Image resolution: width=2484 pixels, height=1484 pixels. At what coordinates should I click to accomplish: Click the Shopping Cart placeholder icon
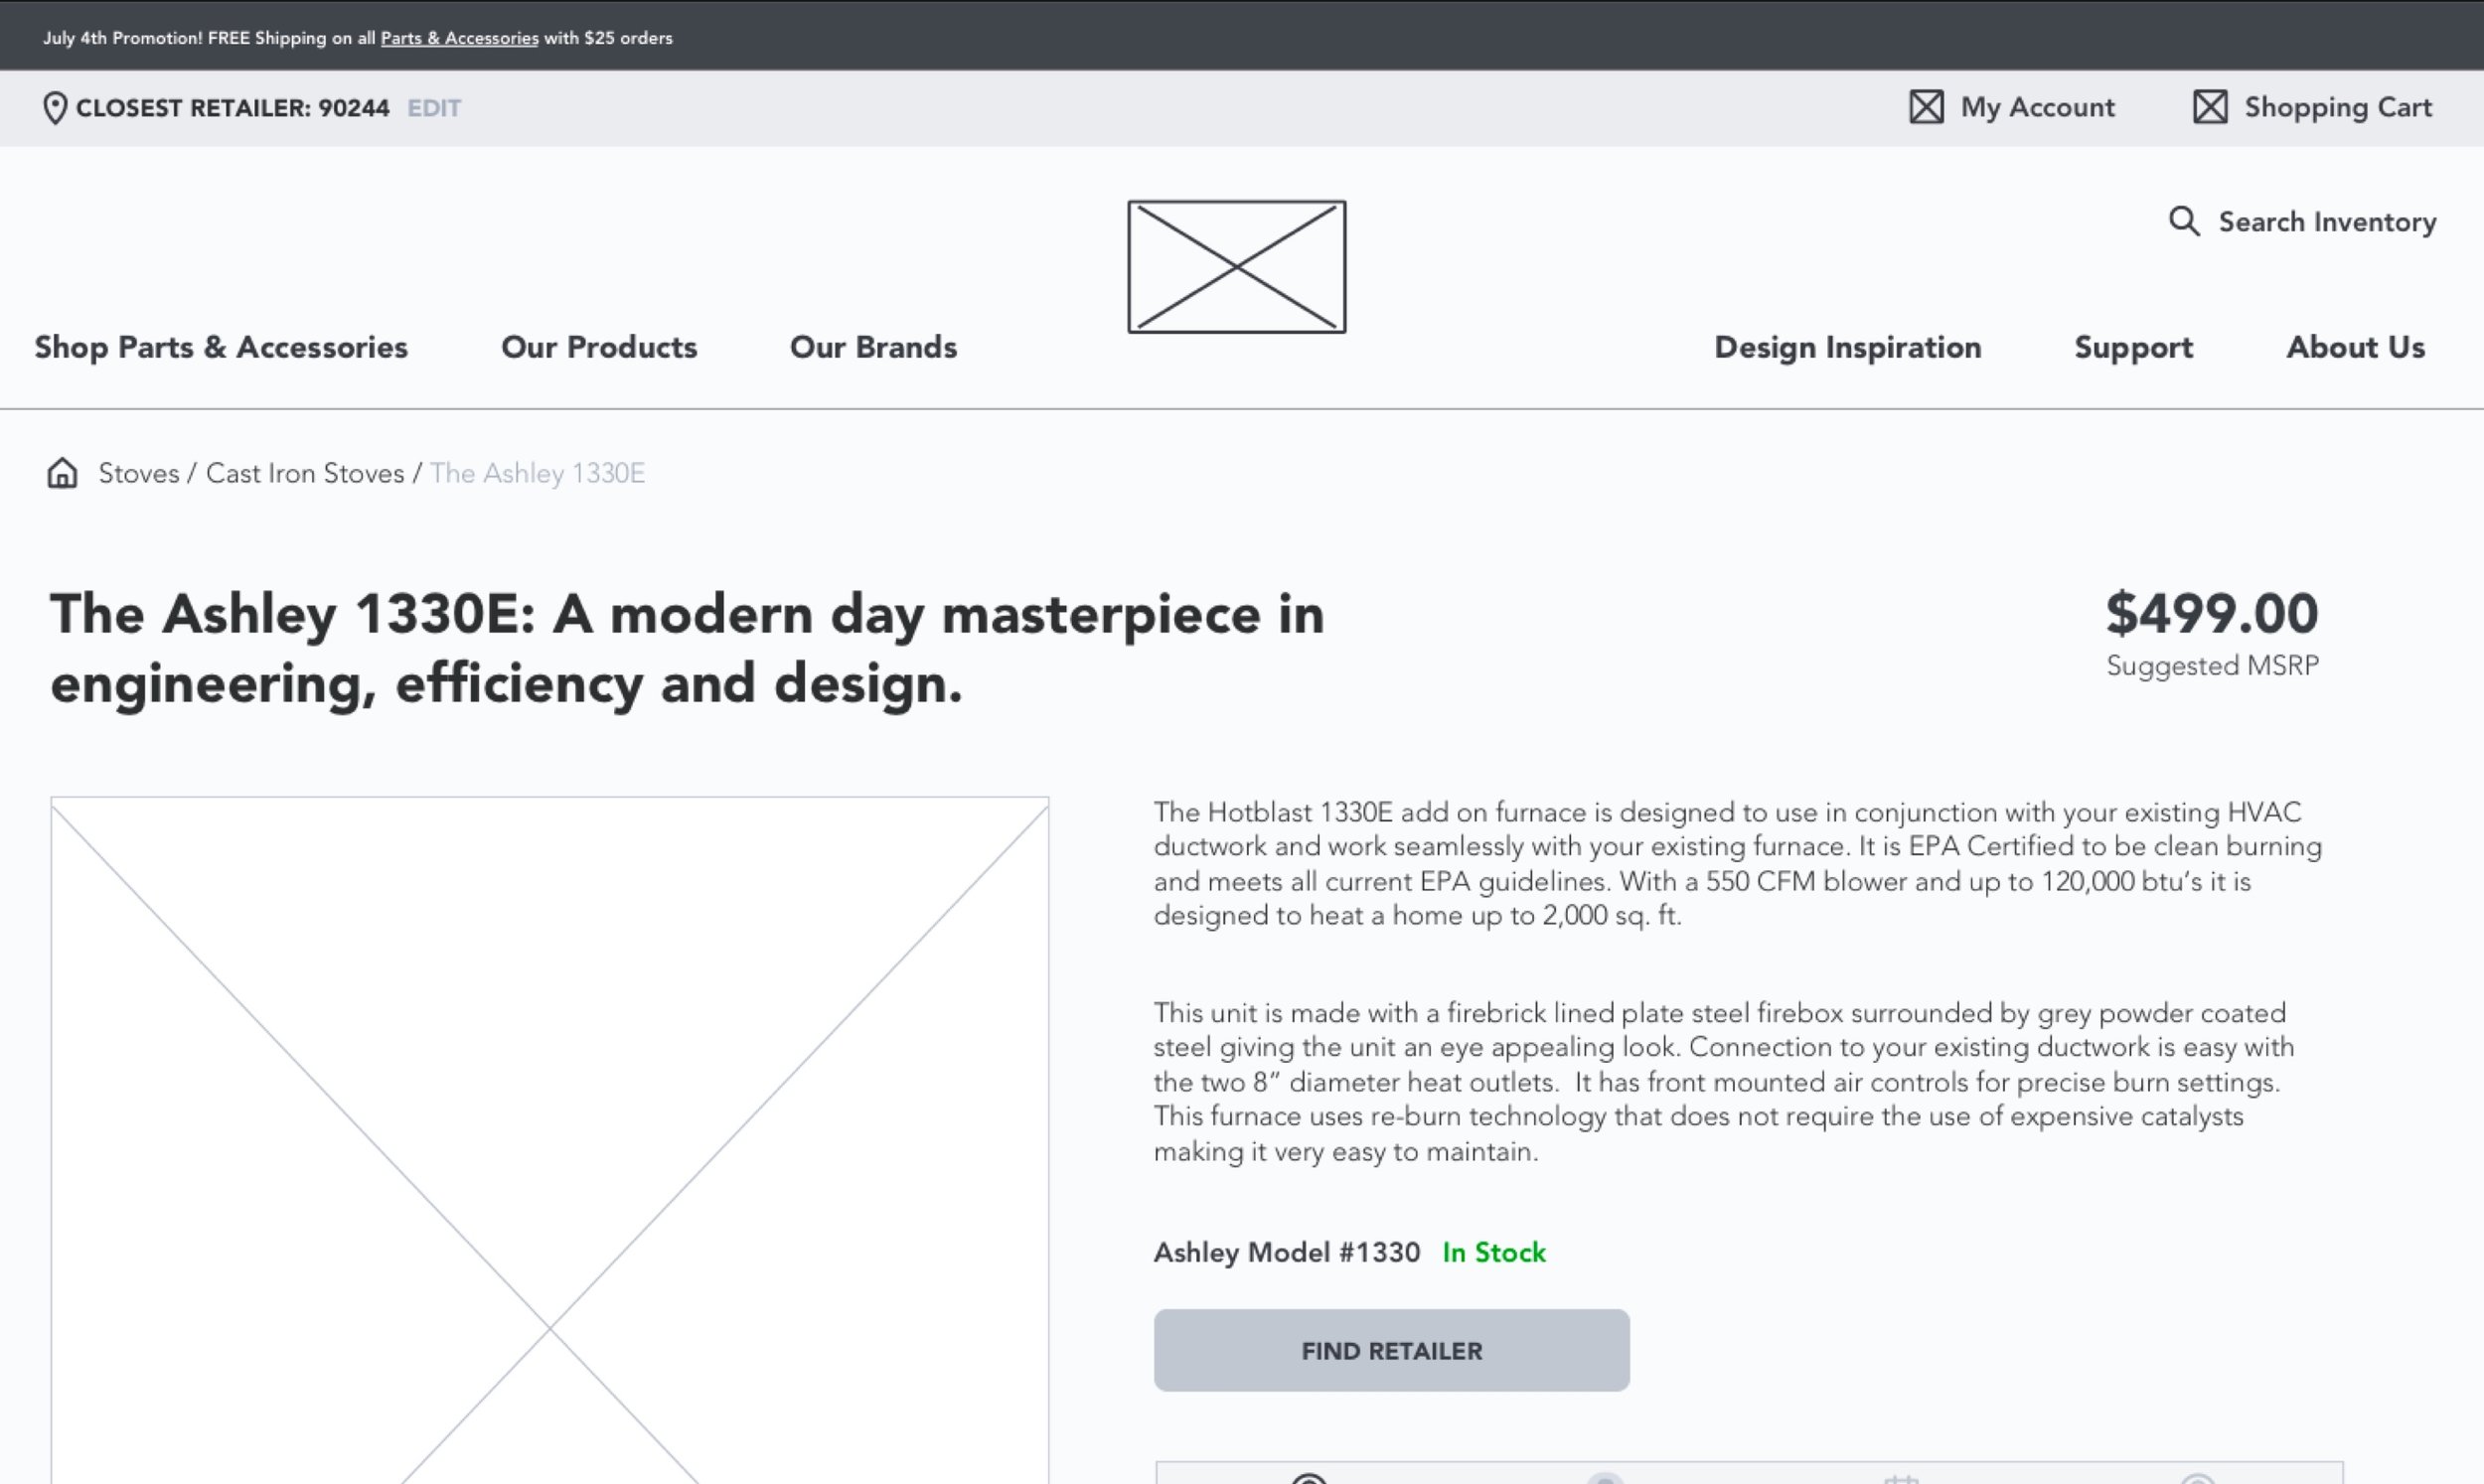[2210, 107]
